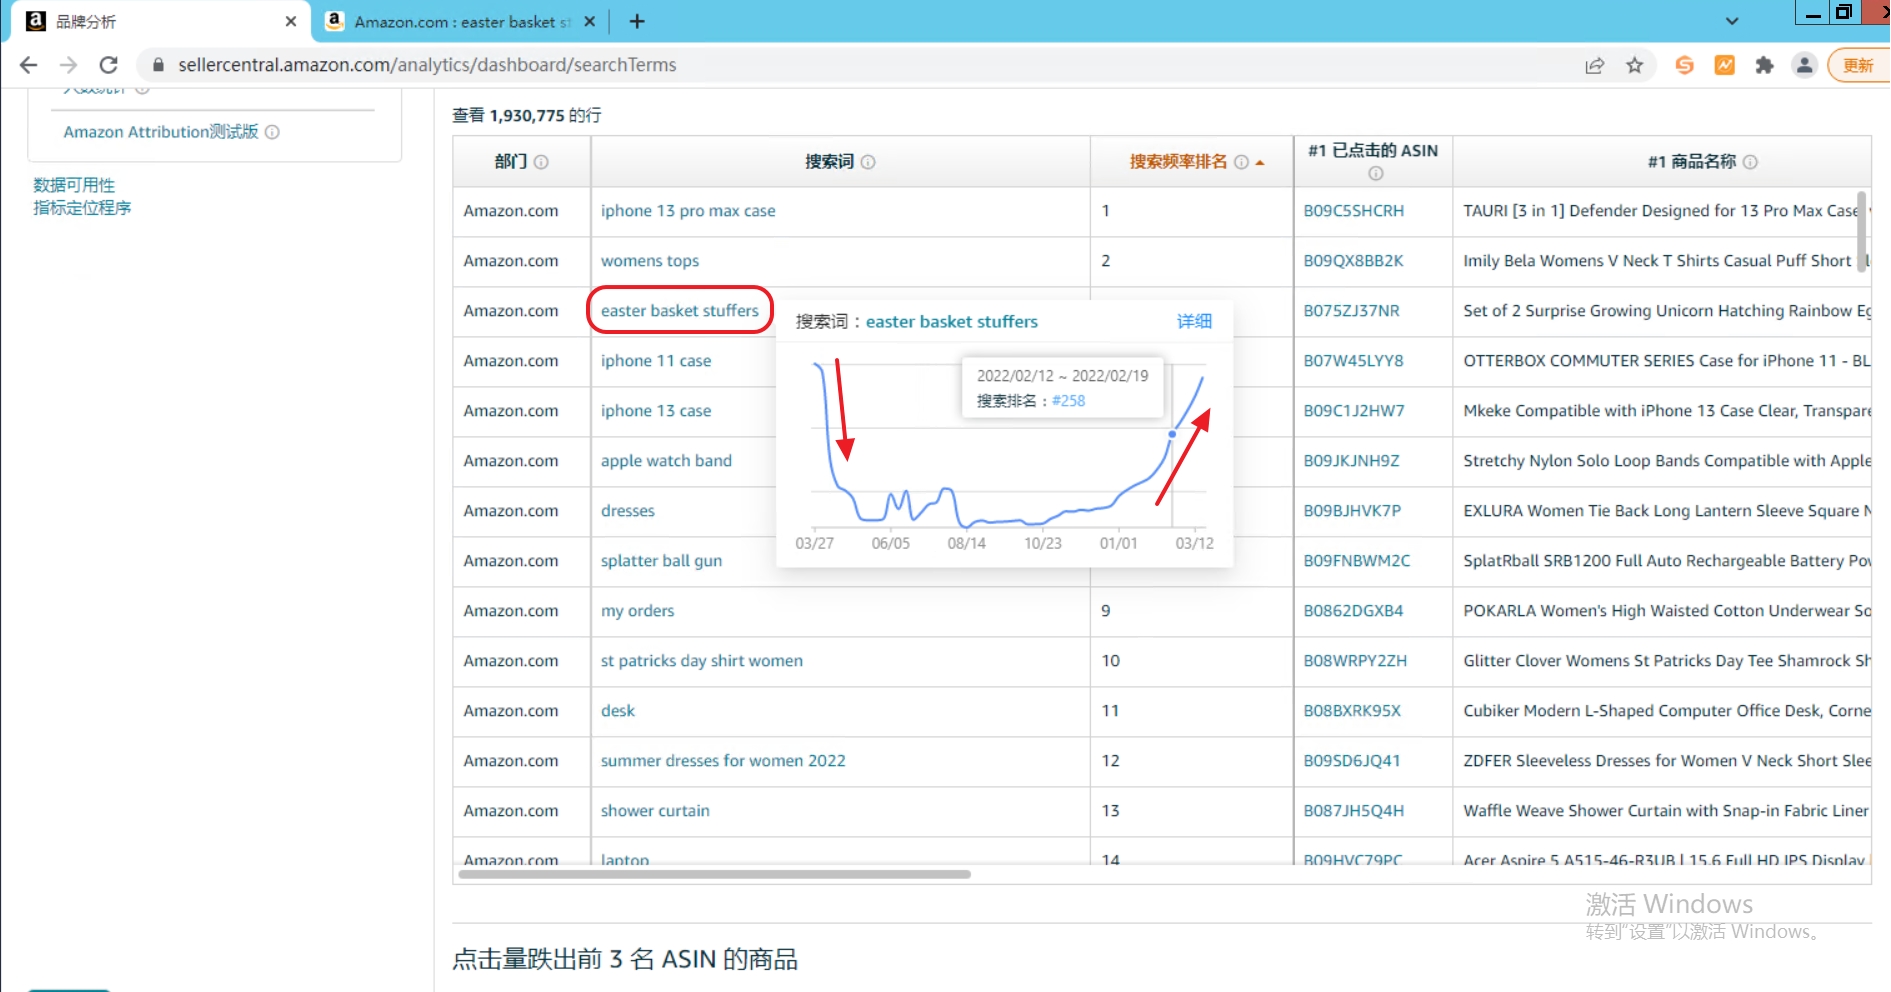The width and height of the screenshot is (1891, 992).
Task: Click the horizontal table scrollbar
Action: coord(714,874)
